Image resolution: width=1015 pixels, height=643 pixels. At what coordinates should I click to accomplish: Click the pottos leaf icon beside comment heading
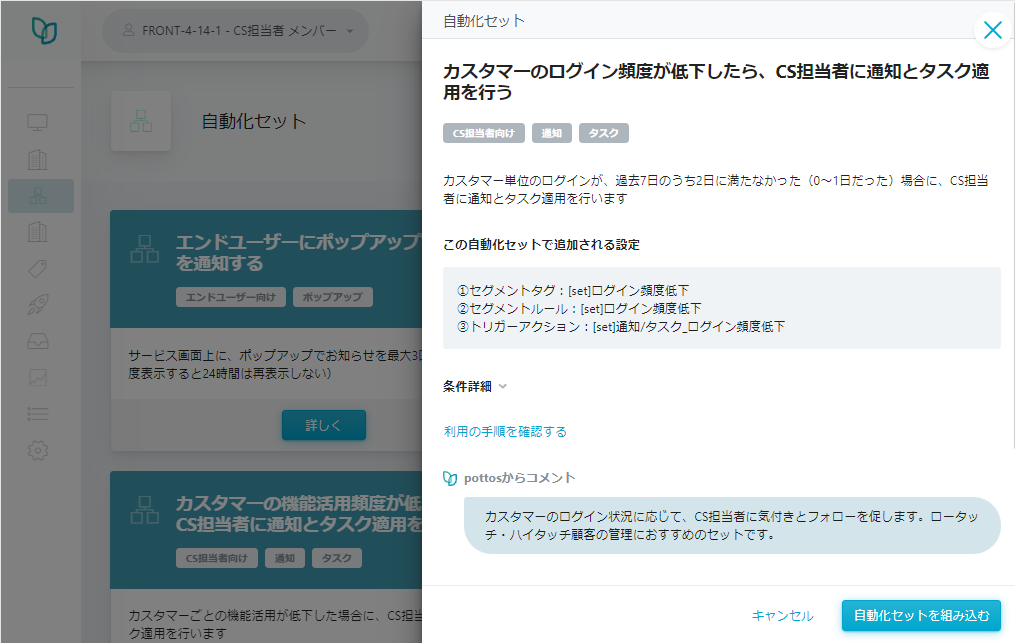(449, 478)
